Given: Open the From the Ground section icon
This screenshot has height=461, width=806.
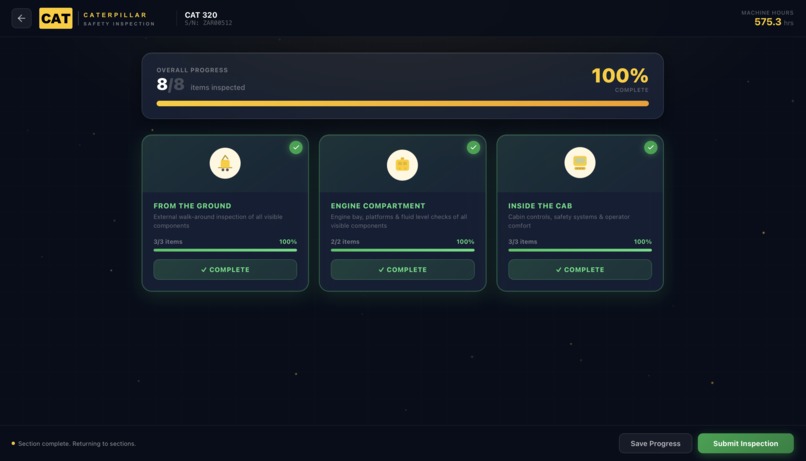Looking at the screenshot, I should click(225, 163).
